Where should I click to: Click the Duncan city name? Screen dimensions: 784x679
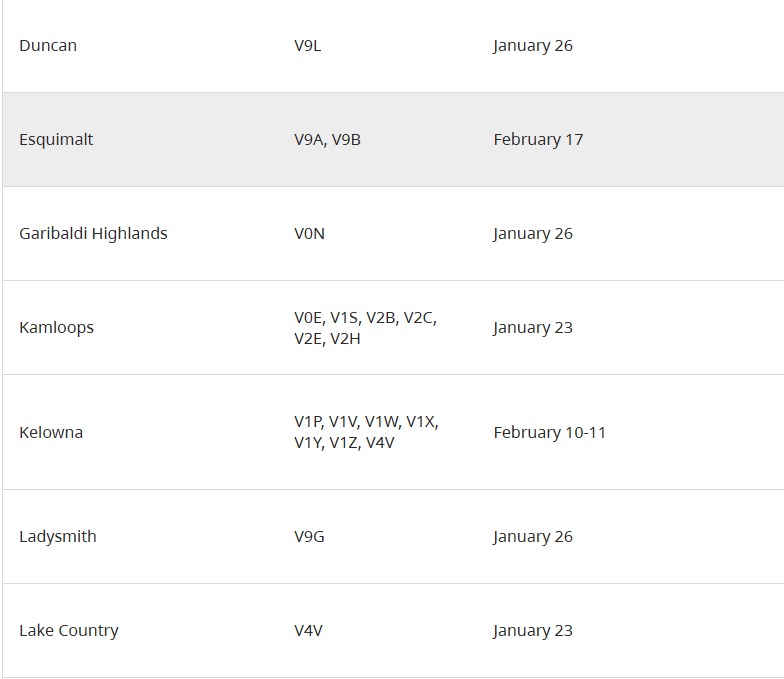coord(48,46)
